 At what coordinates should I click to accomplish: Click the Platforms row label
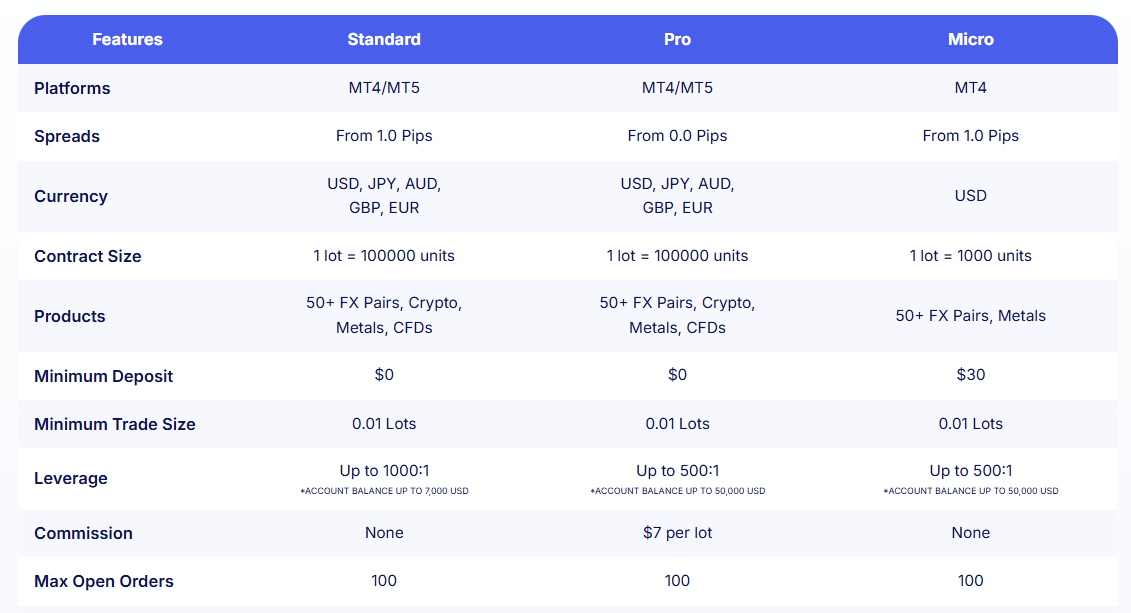72,88
